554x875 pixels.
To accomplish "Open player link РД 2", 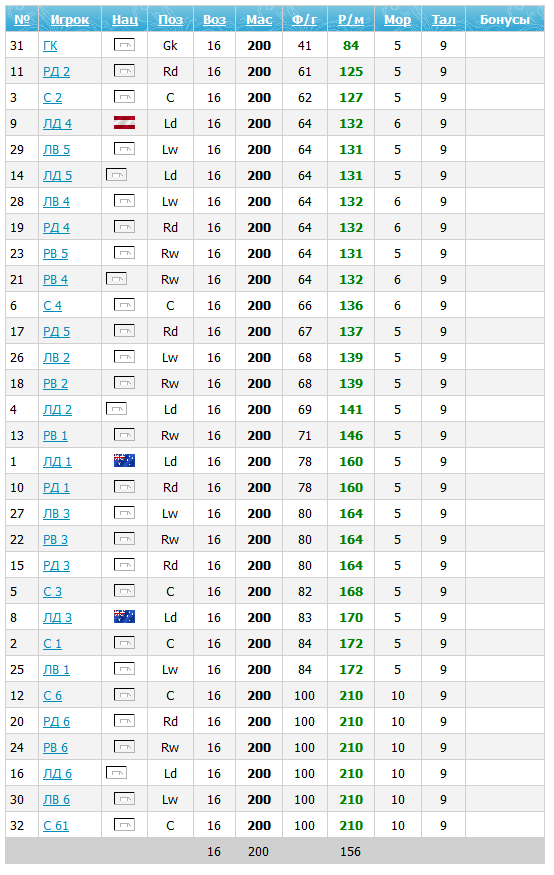I will (x=56, y=71).
